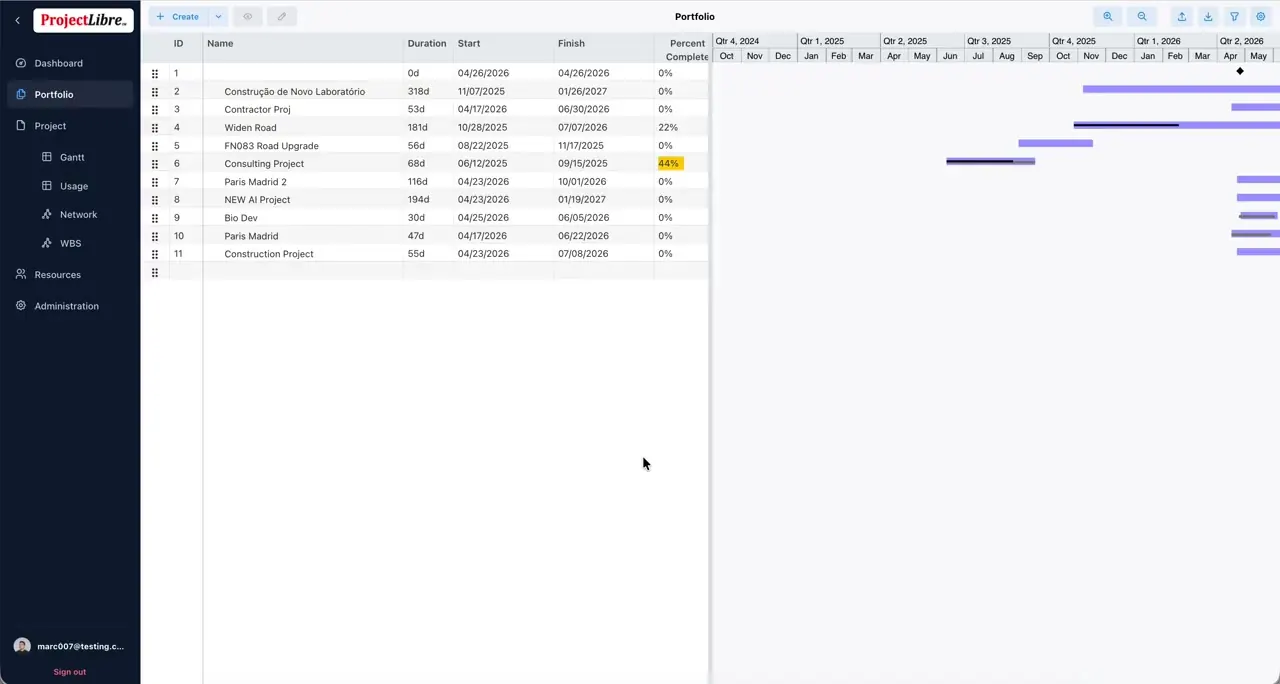Image resolution: width=1280 pixels, height=684 pixels.
Task: Select Construção de Novo Laboratório project name
Action: (294, 91)
